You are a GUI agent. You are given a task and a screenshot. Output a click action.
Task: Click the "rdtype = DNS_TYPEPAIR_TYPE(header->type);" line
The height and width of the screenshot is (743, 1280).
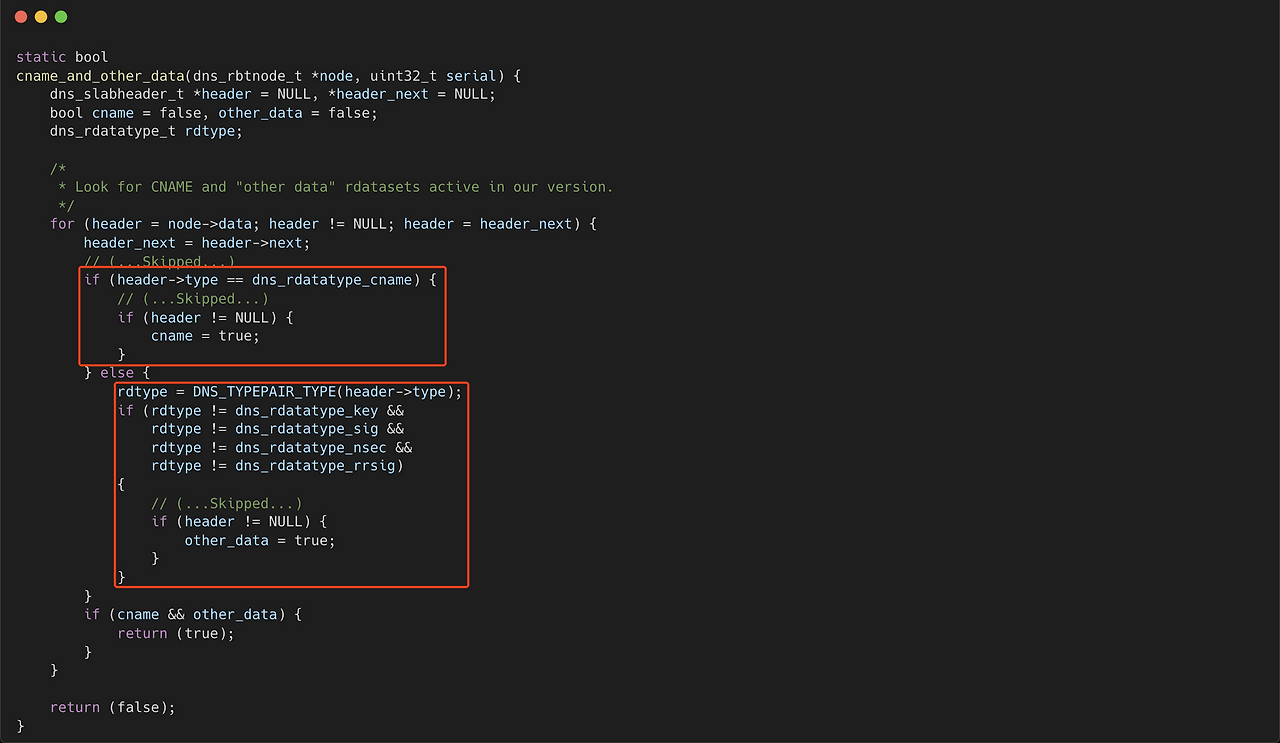[x=290, y=392]
